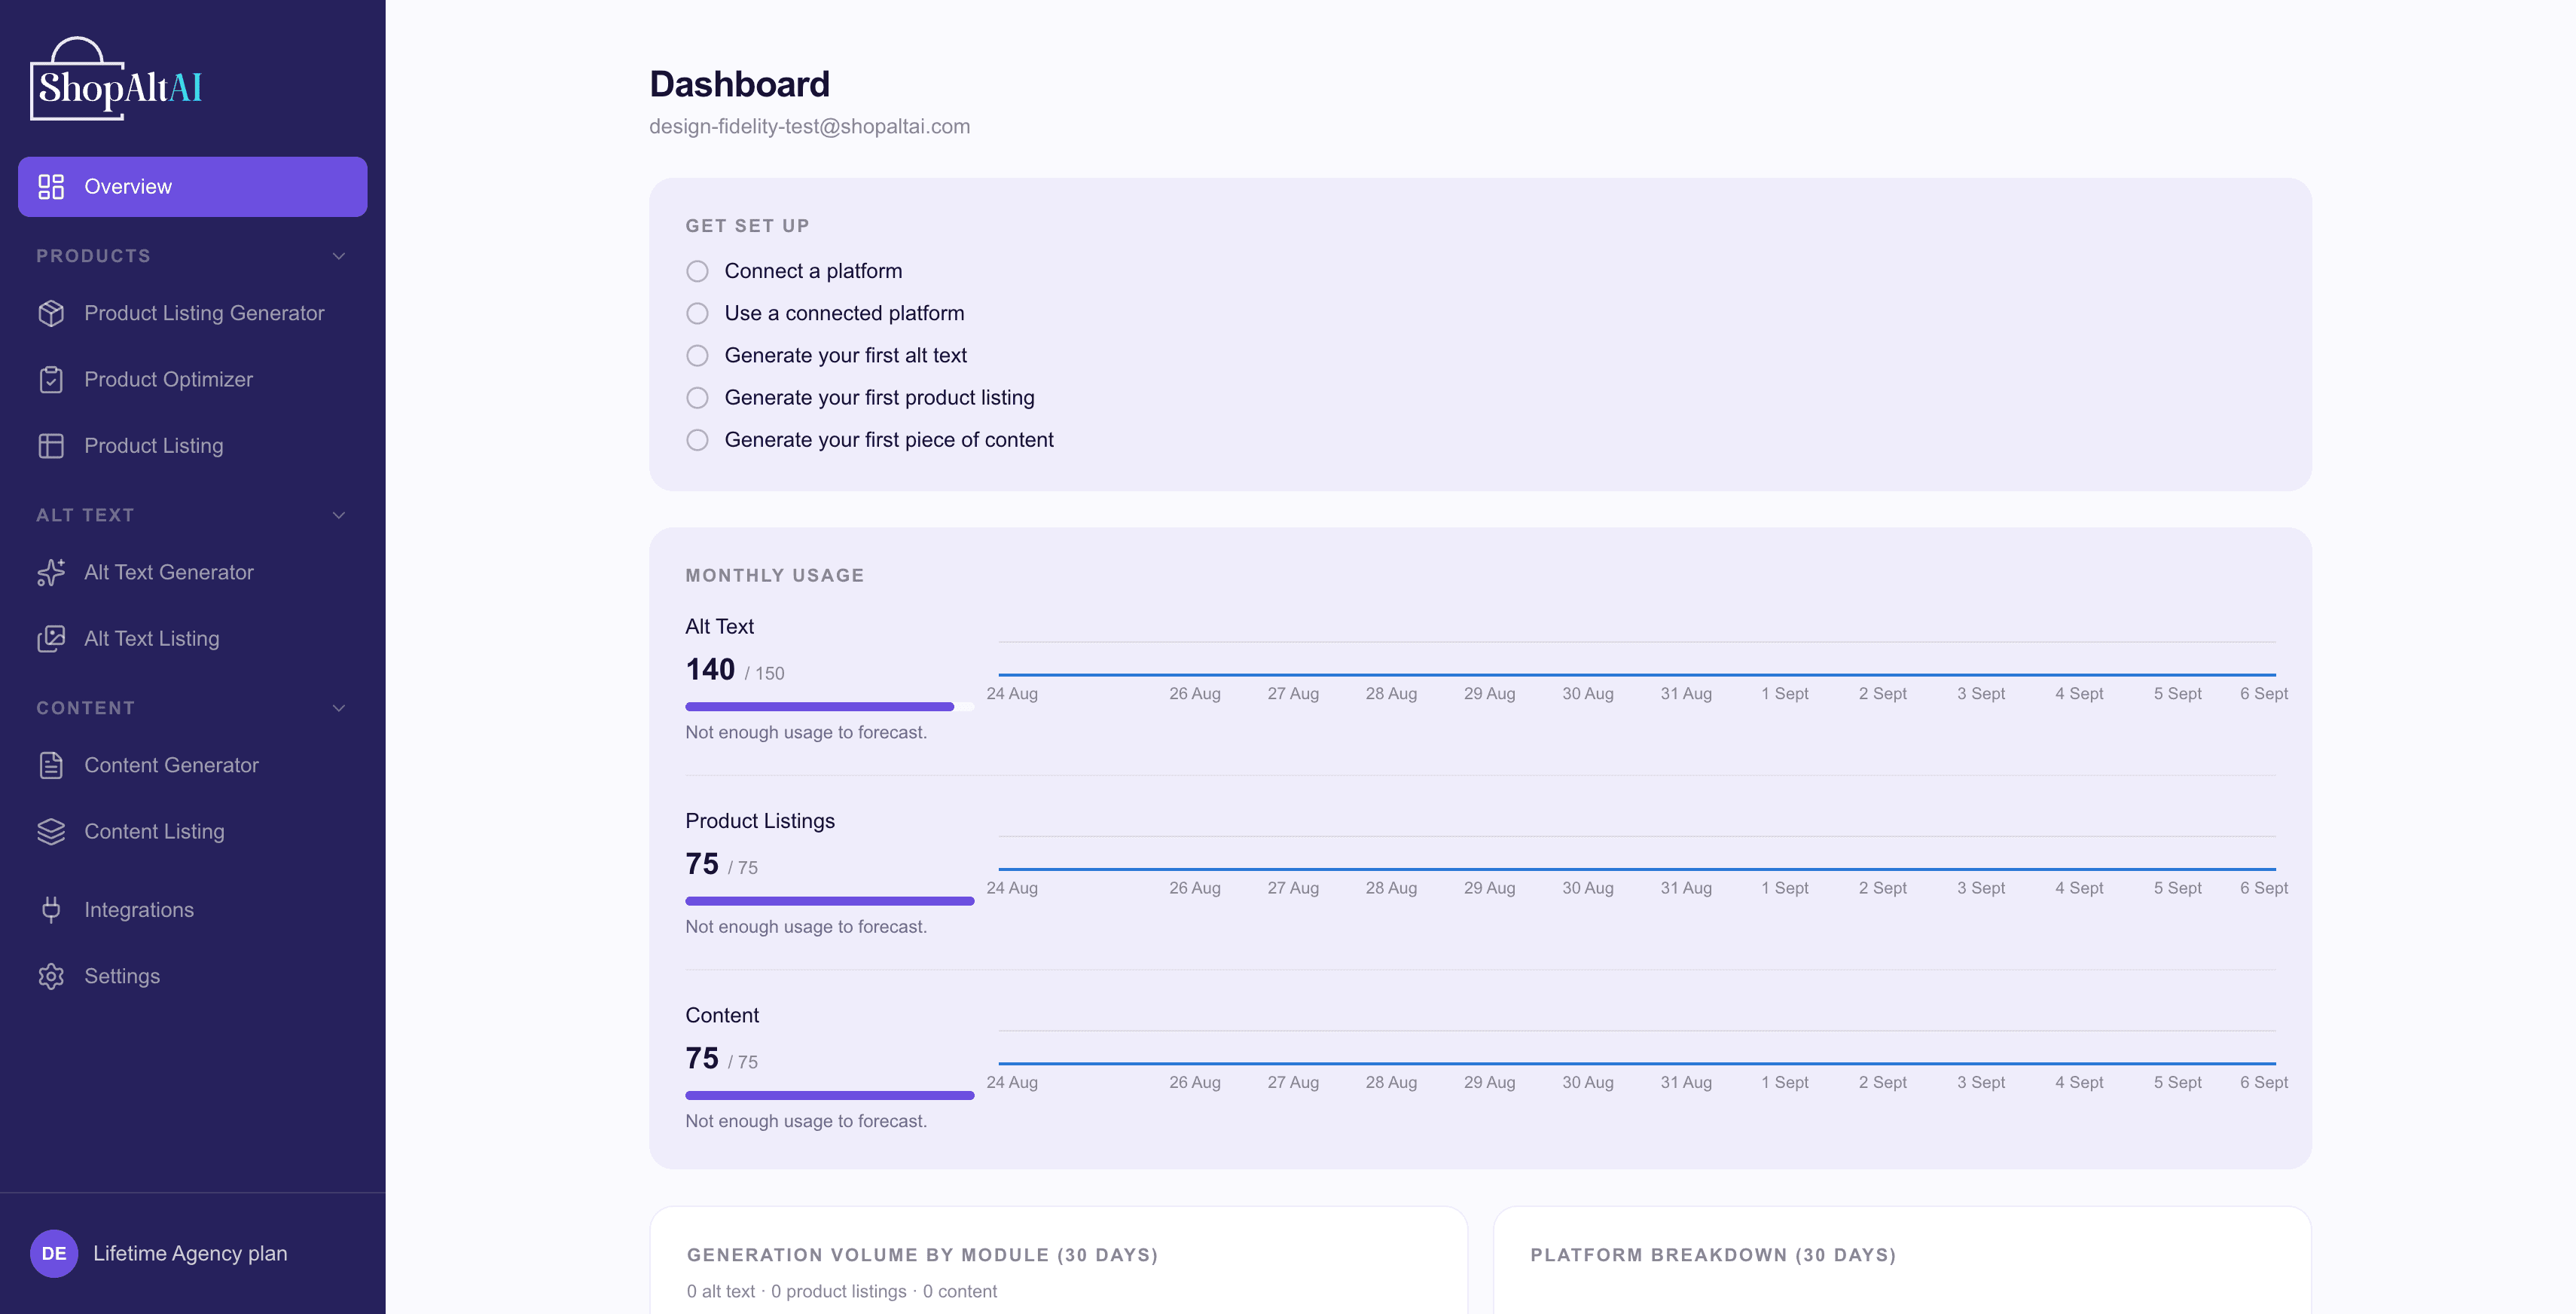This screenshot has height=1314, width=2576.
Task: Click Generate your first piece of content text
Action: (889, 440)
